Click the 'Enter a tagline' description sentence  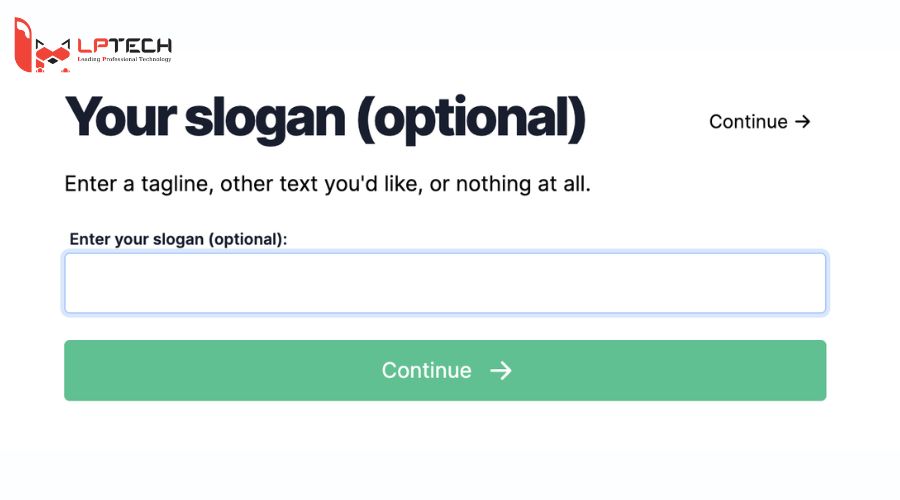[327, 184]
